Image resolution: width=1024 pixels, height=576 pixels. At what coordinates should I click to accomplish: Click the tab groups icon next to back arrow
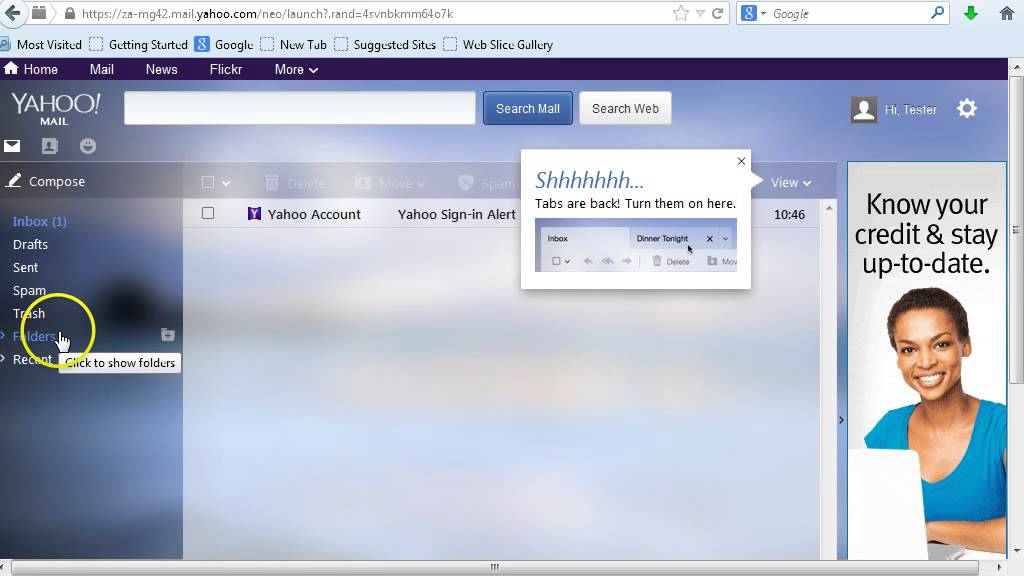pos(39,12)
